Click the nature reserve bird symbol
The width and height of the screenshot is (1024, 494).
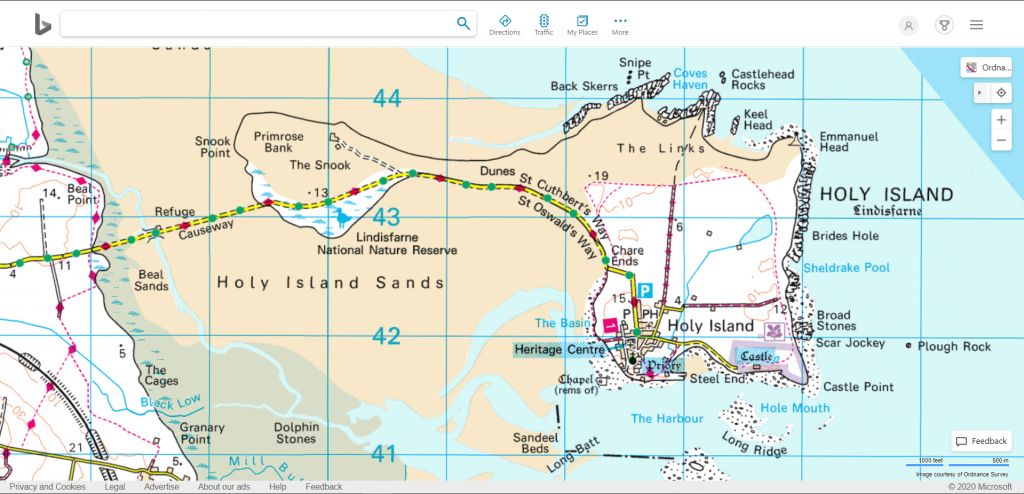tap(341, 218)
